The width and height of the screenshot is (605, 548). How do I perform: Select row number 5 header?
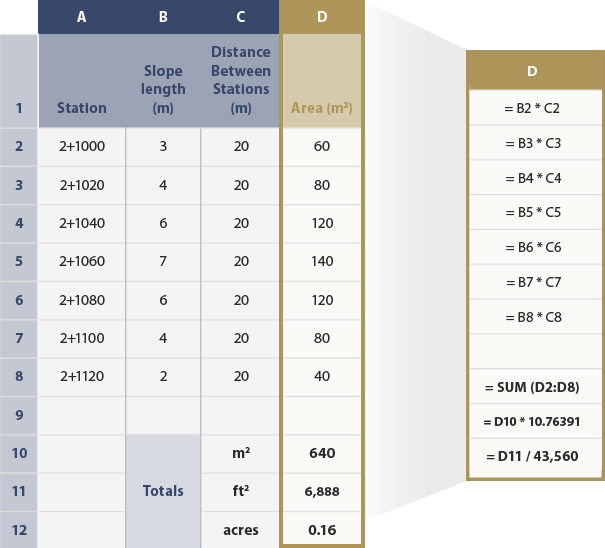tap(19, 262)
